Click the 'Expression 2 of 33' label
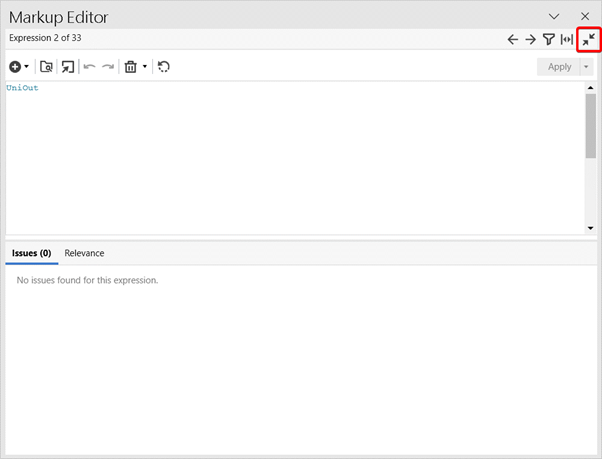 (x=45, y=38)
